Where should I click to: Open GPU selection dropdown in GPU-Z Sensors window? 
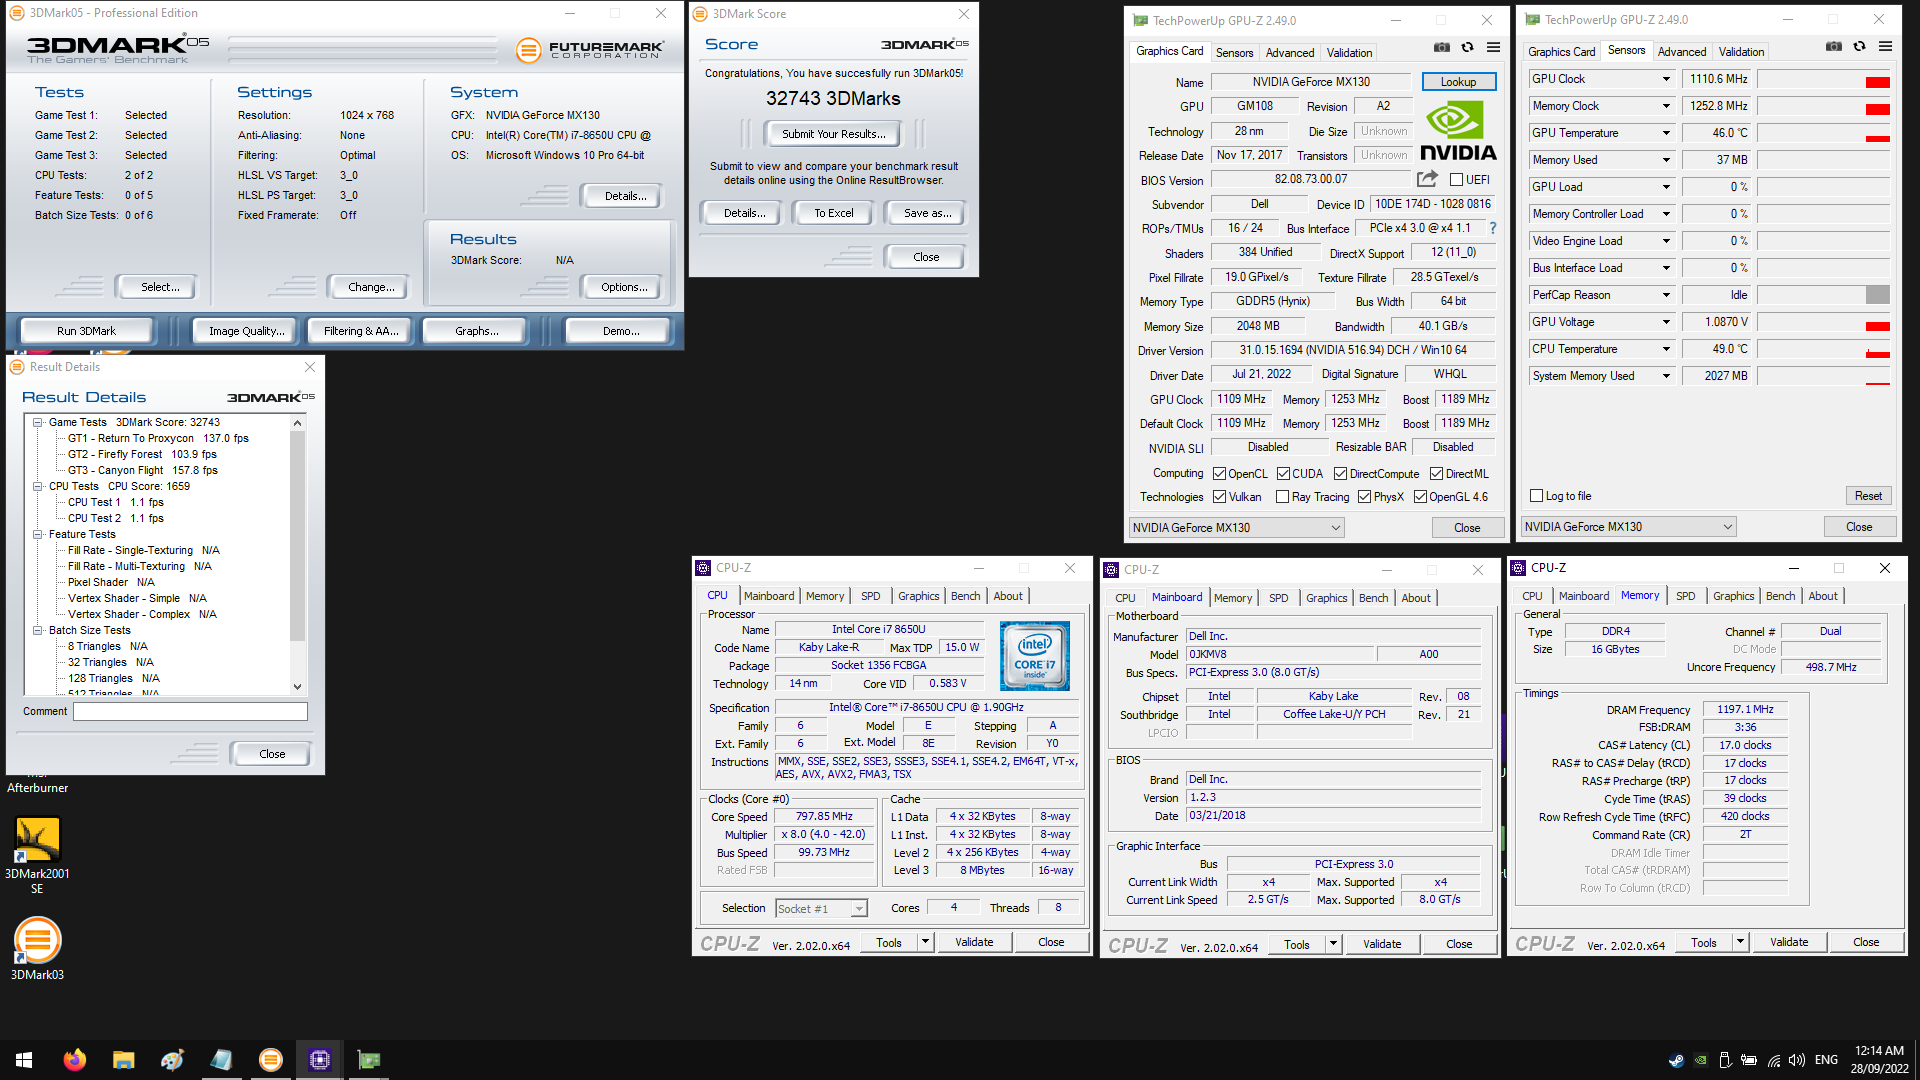(1628, 527)
